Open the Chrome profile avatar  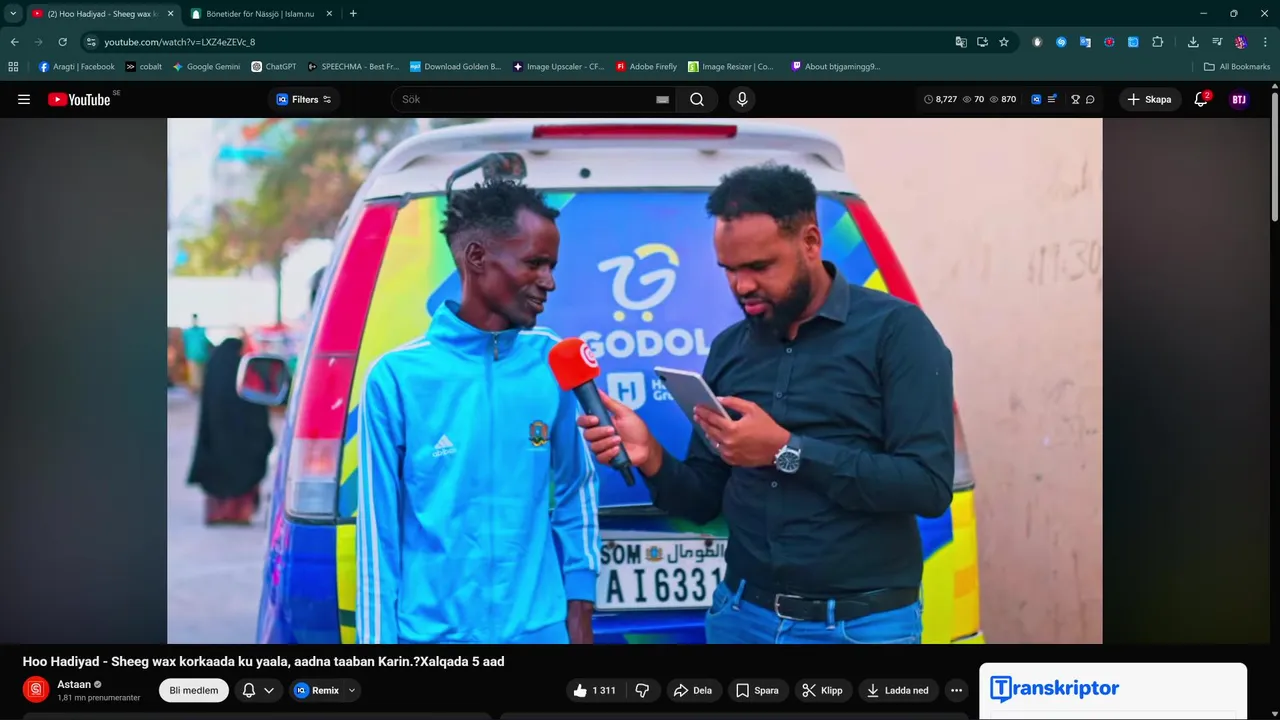point(1241,42)
